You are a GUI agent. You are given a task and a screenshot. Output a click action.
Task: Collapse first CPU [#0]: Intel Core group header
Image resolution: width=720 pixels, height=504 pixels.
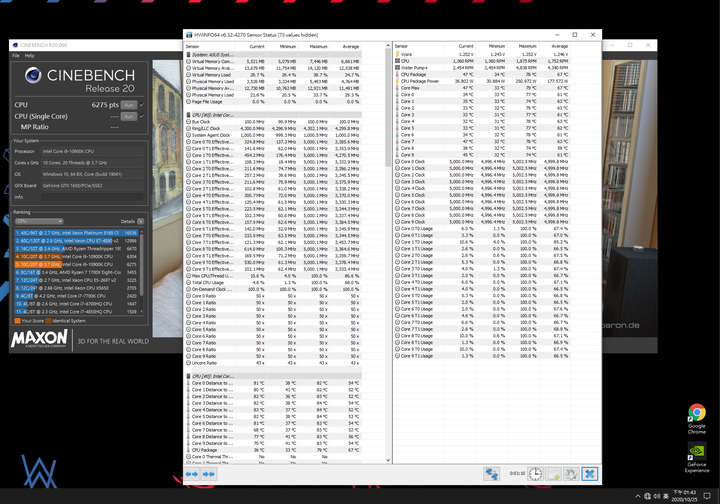pos(273,115)
